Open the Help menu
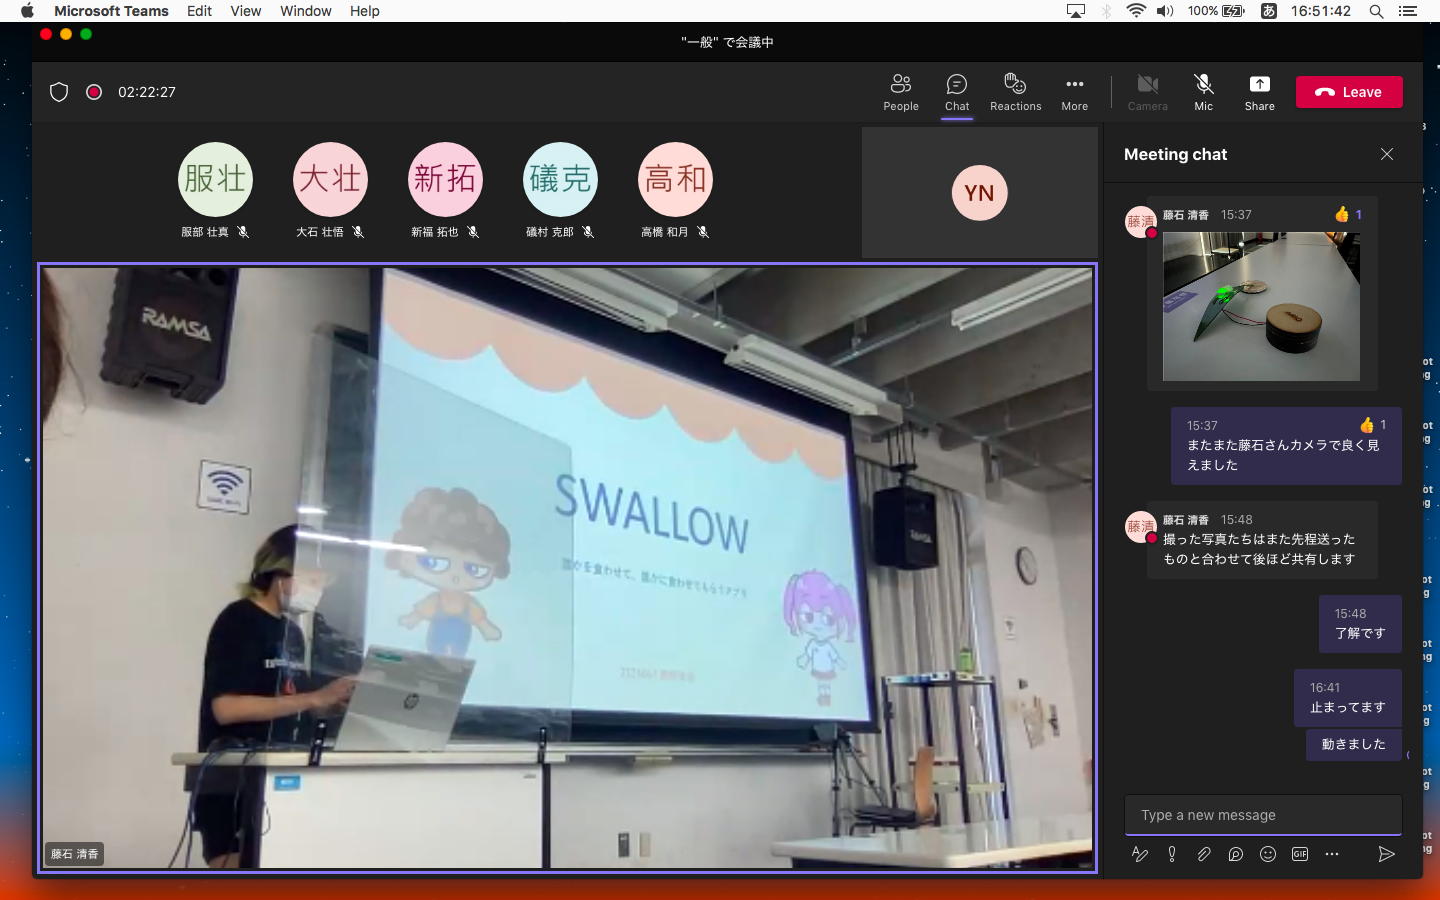 [365, 11]
